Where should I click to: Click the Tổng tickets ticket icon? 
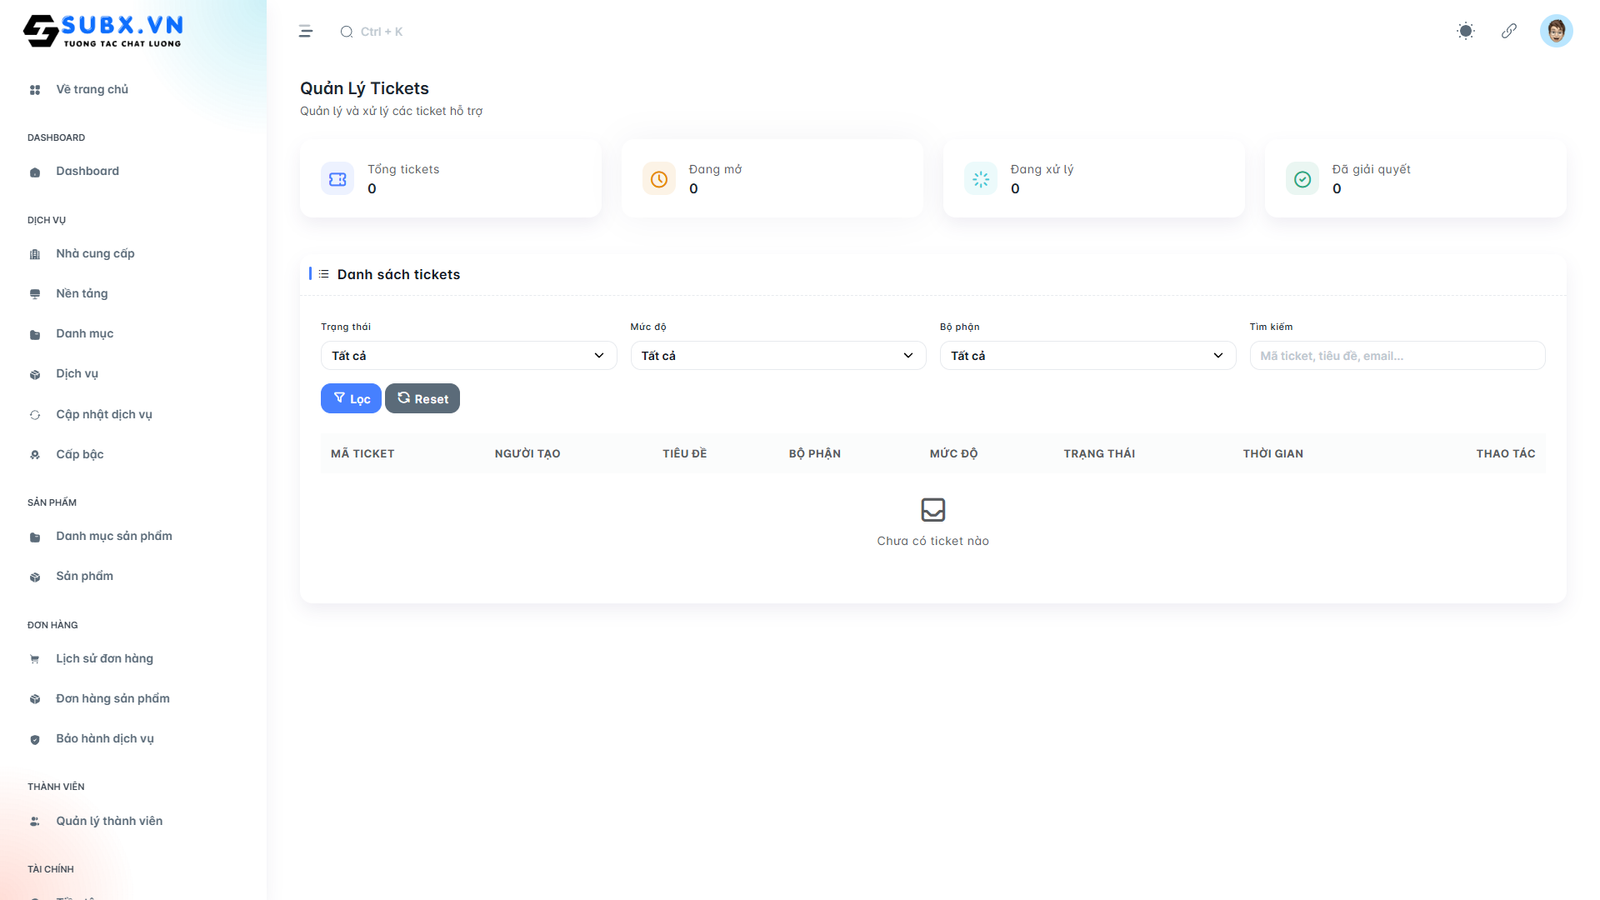point(338,179)
